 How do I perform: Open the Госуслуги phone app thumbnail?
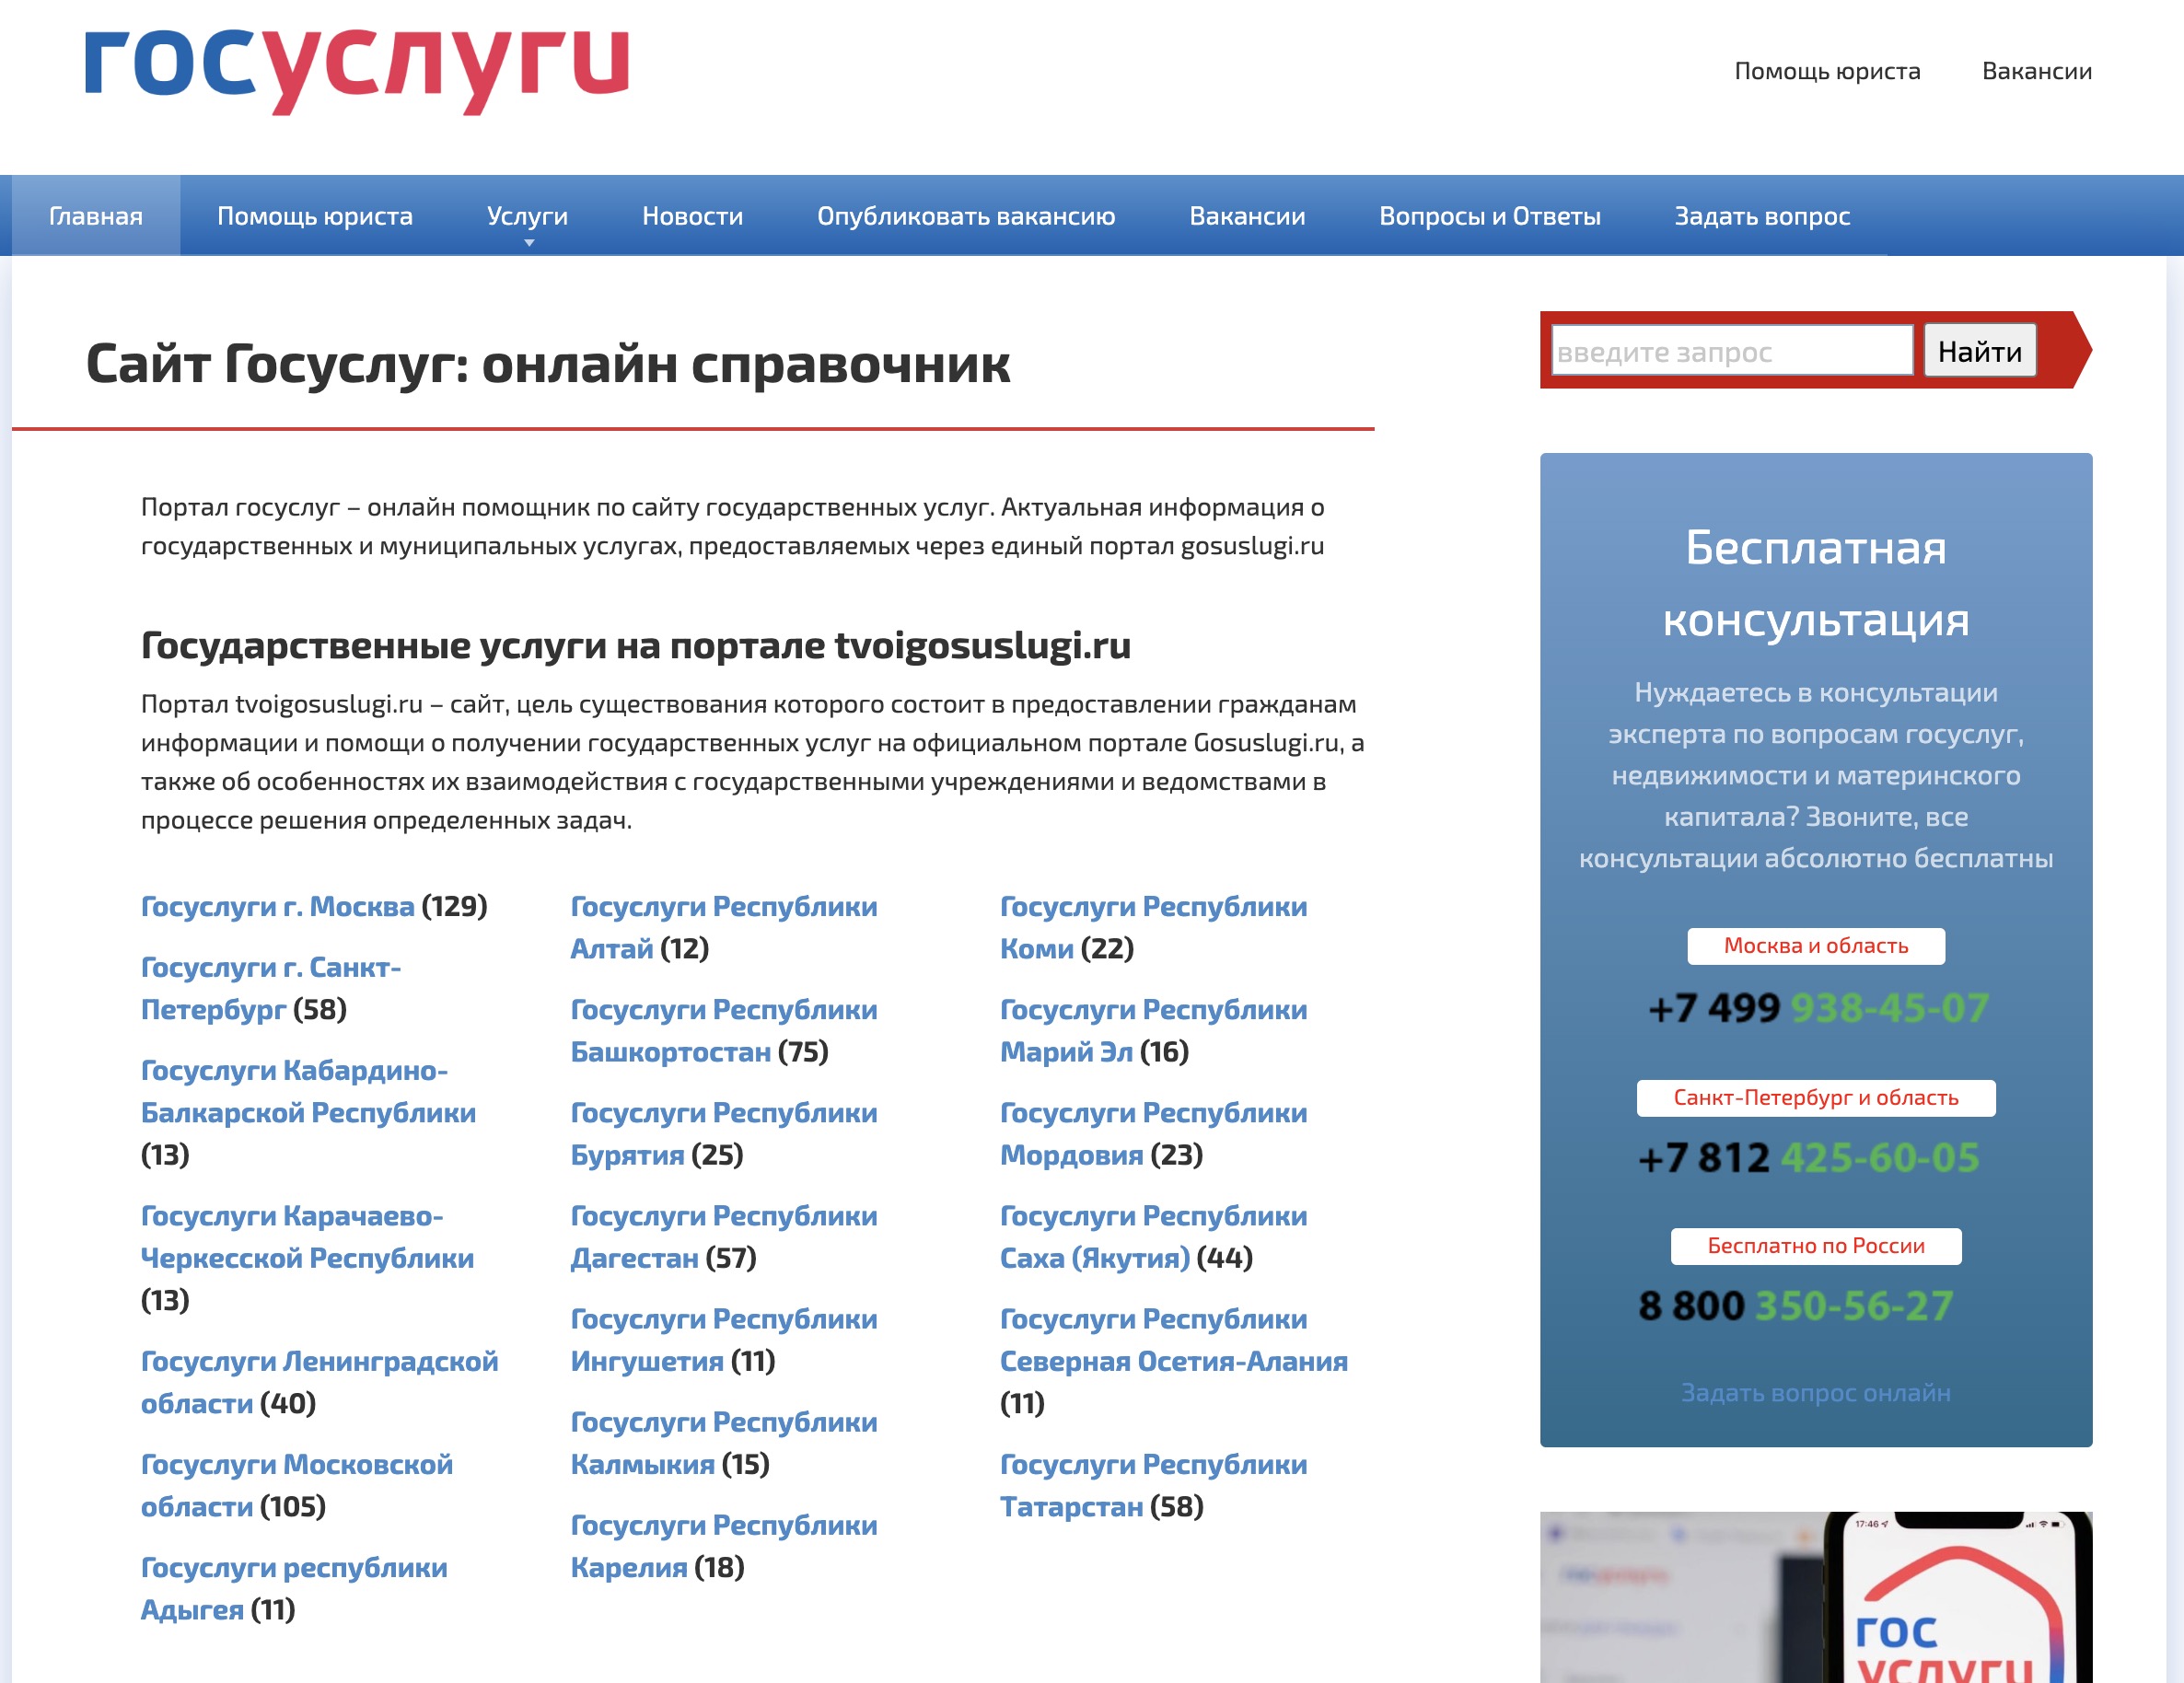[1816, 1597]
